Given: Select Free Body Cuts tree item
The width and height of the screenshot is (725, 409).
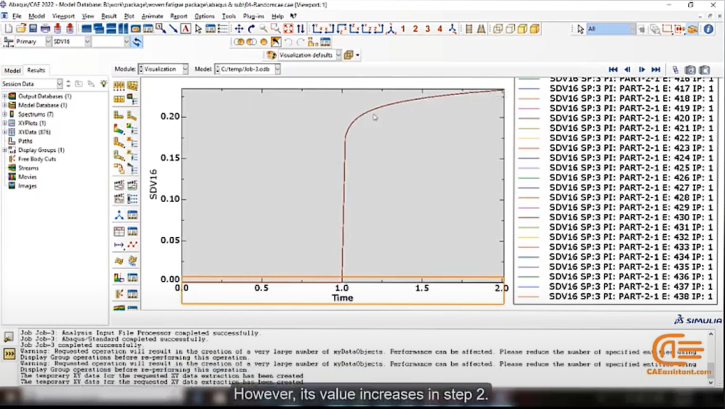Looking at the screenshot, I should point(37,159).
